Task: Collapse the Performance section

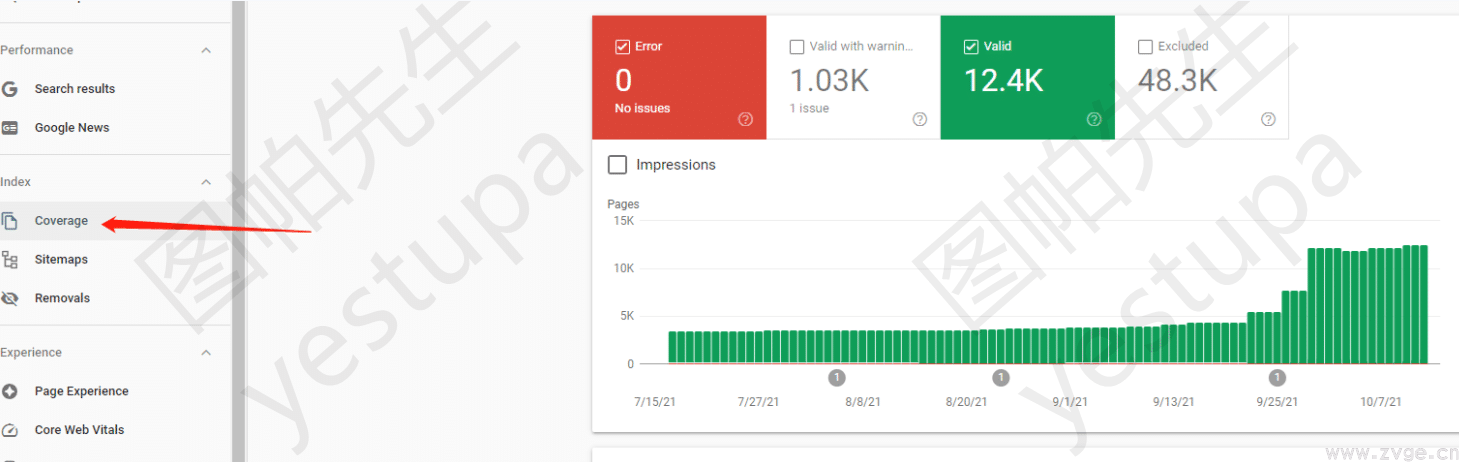Action: click(x=206, y=50)
